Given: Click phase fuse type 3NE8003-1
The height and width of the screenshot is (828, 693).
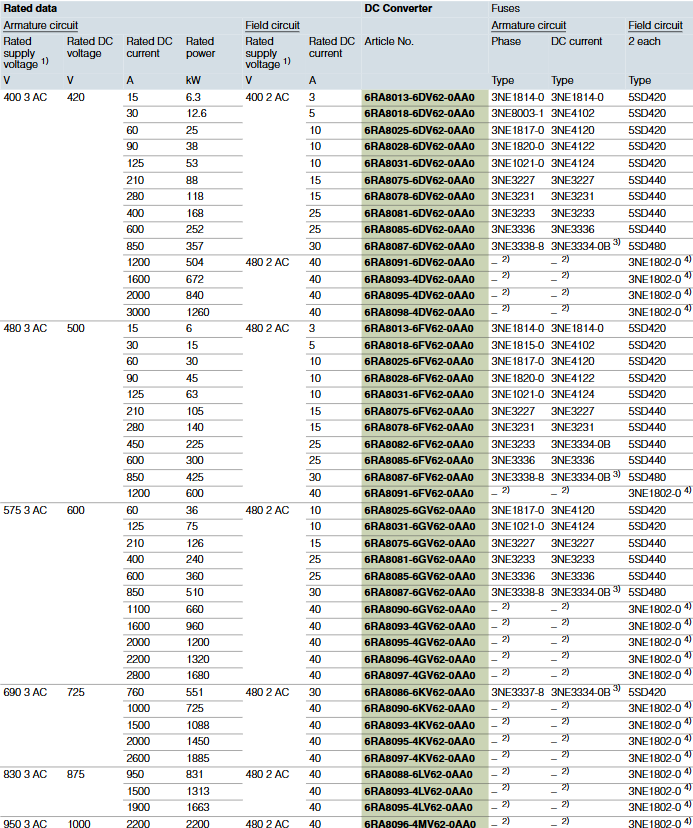Looking at the screenshot, I should pos(518,114).
